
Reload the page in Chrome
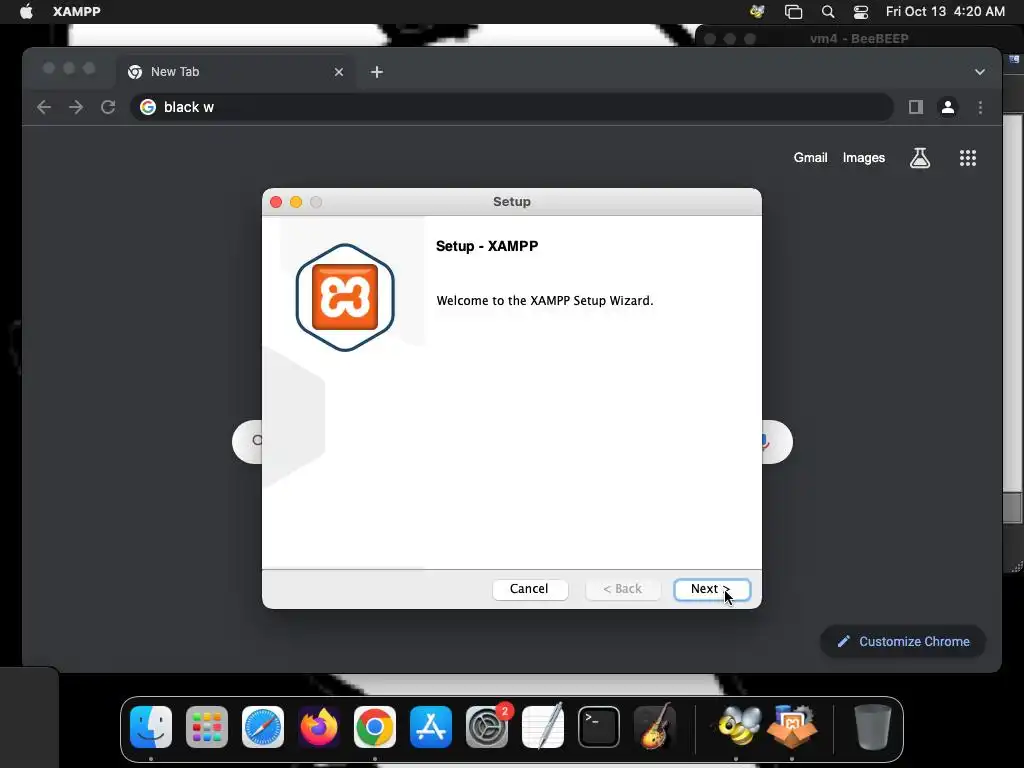(108, 107)
